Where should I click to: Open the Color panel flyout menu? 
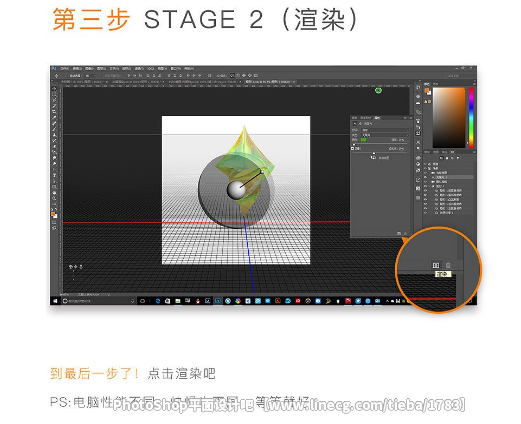(x=474, y=84)
